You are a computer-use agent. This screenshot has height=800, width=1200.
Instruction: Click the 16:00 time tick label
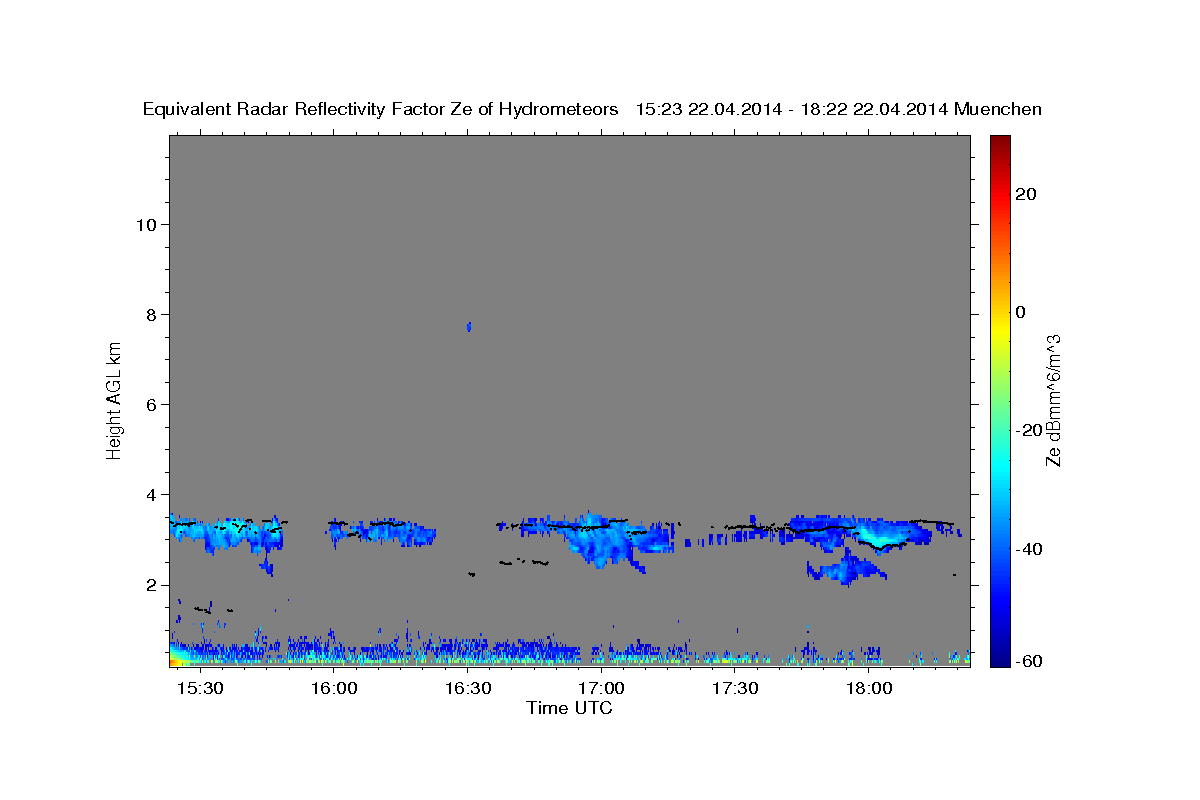point(334,689)
